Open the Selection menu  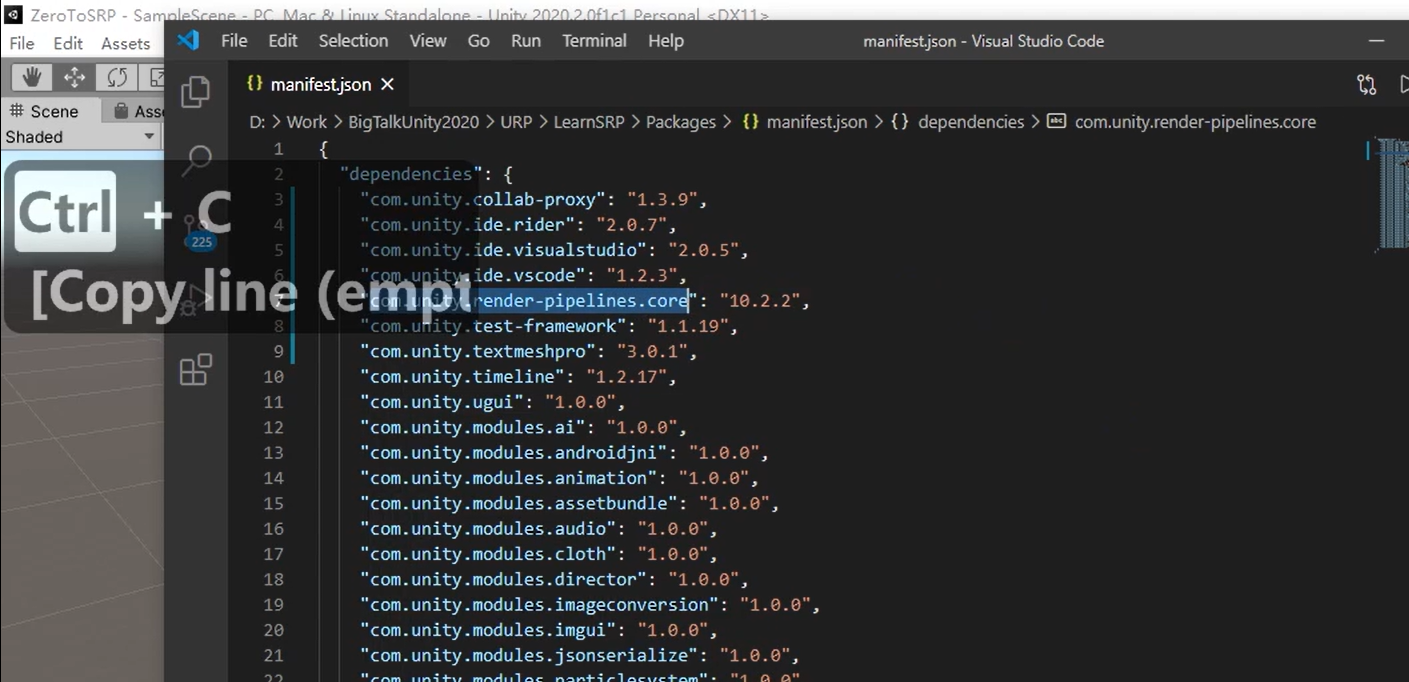[x=353, y=41]
